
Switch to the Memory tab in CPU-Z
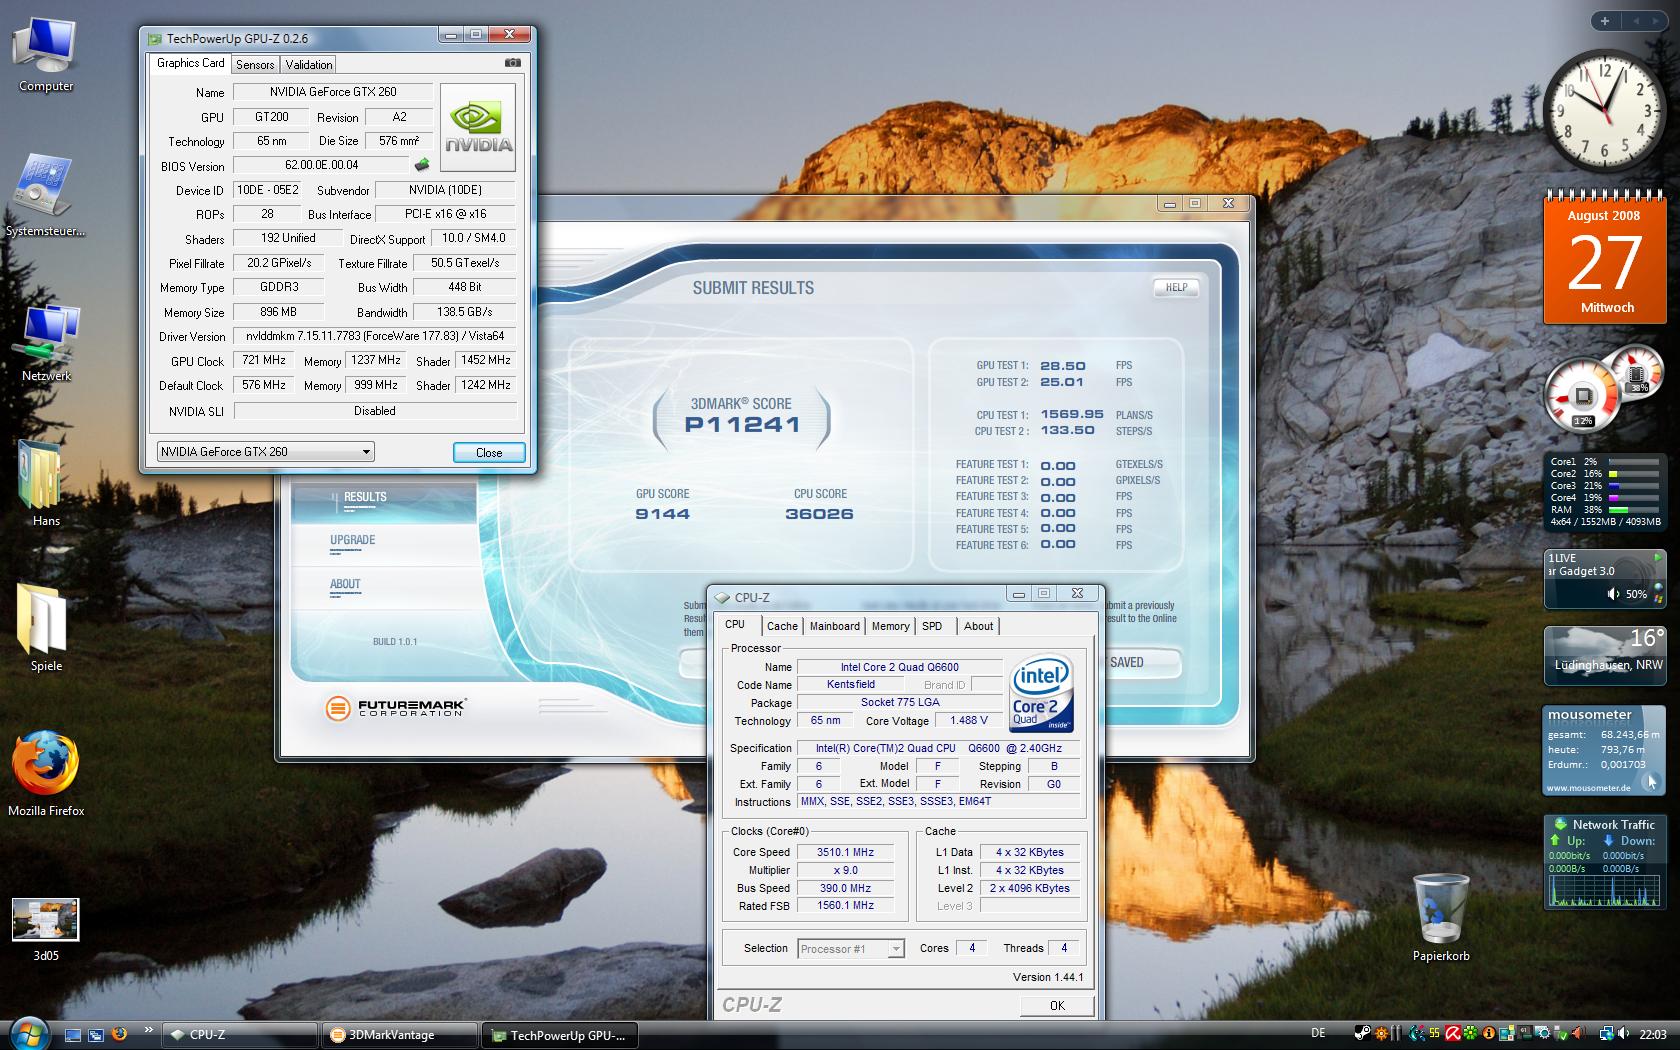click(x=891, y=626)
